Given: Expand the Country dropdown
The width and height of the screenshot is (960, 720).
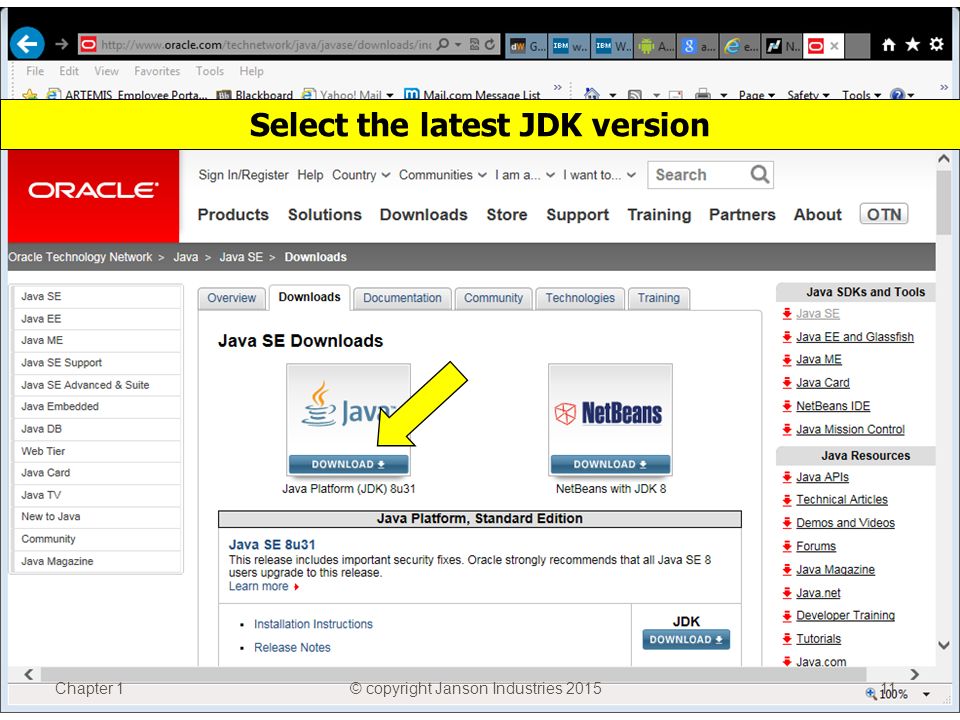Looking at the screenshot, I should 361,175.
